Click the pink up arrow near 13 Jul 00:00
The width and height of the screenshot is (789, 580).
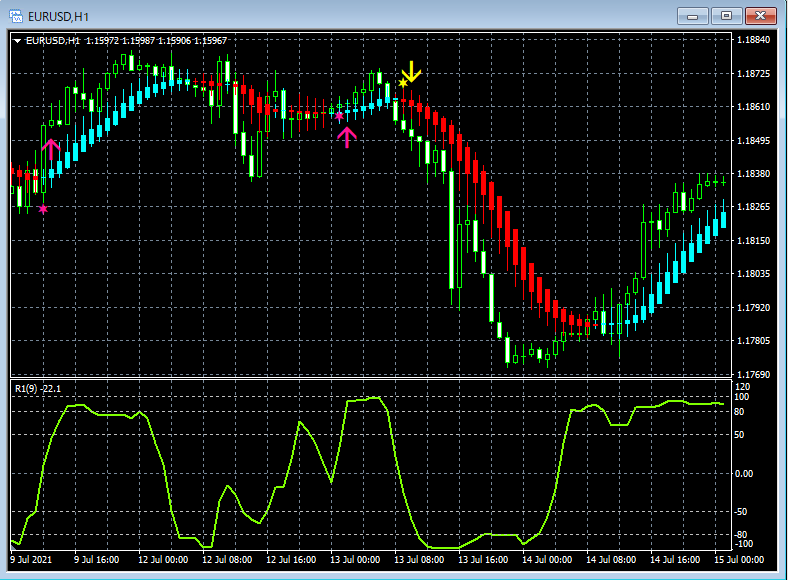pyautogui.click(x=347, y=137)
